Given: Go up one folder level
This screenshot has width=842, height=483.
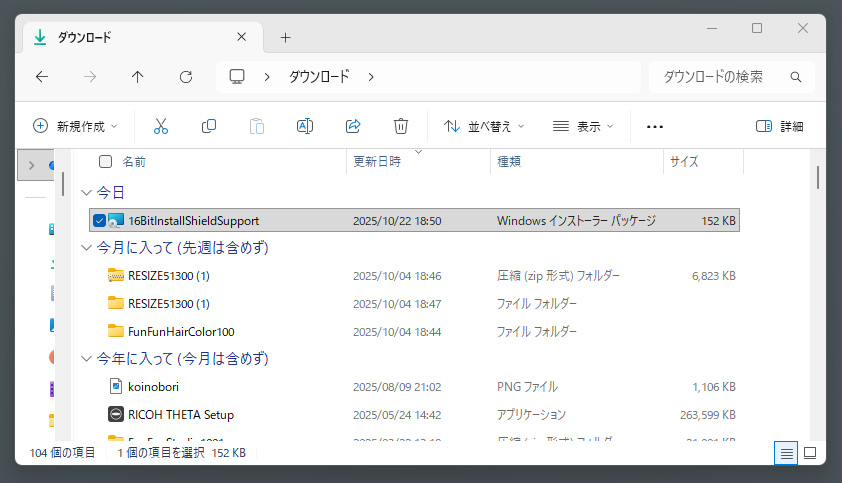Looking at the screenshot, I should point(138,77).
